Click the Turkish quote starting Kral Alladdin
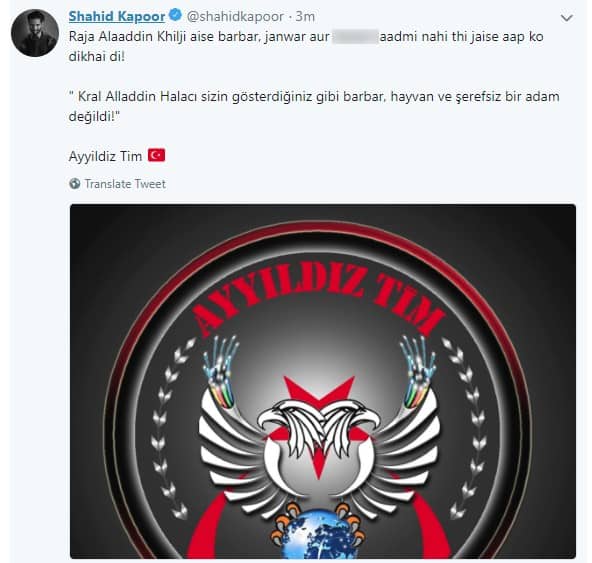The height and width of the screenshot is (563, 592). (314, 106)
